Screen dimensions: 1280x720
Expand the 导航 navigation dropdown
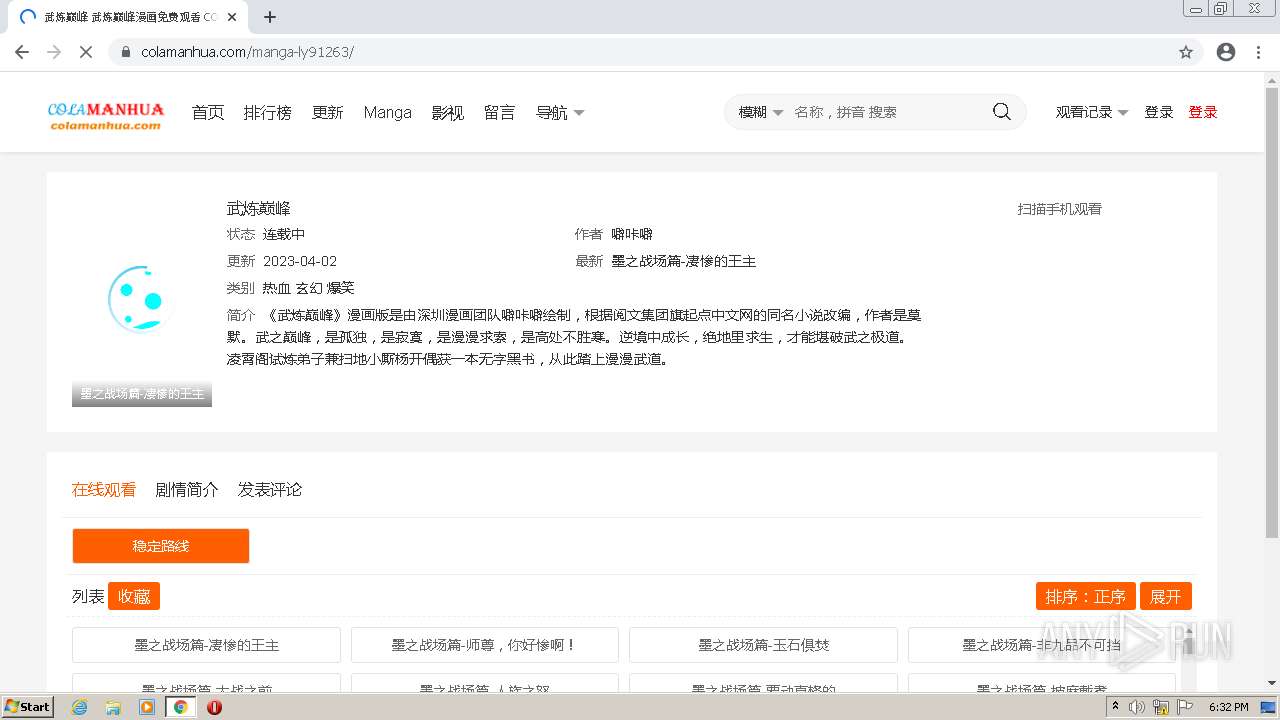[560, 113]
